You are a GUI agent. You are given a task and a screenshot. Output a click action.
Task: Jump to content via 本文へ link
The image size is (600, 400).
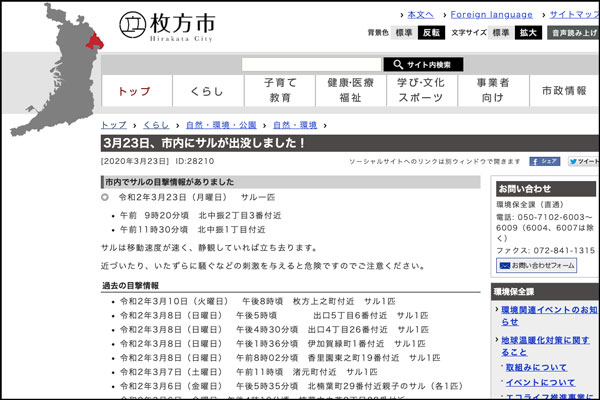coord(419,15)
